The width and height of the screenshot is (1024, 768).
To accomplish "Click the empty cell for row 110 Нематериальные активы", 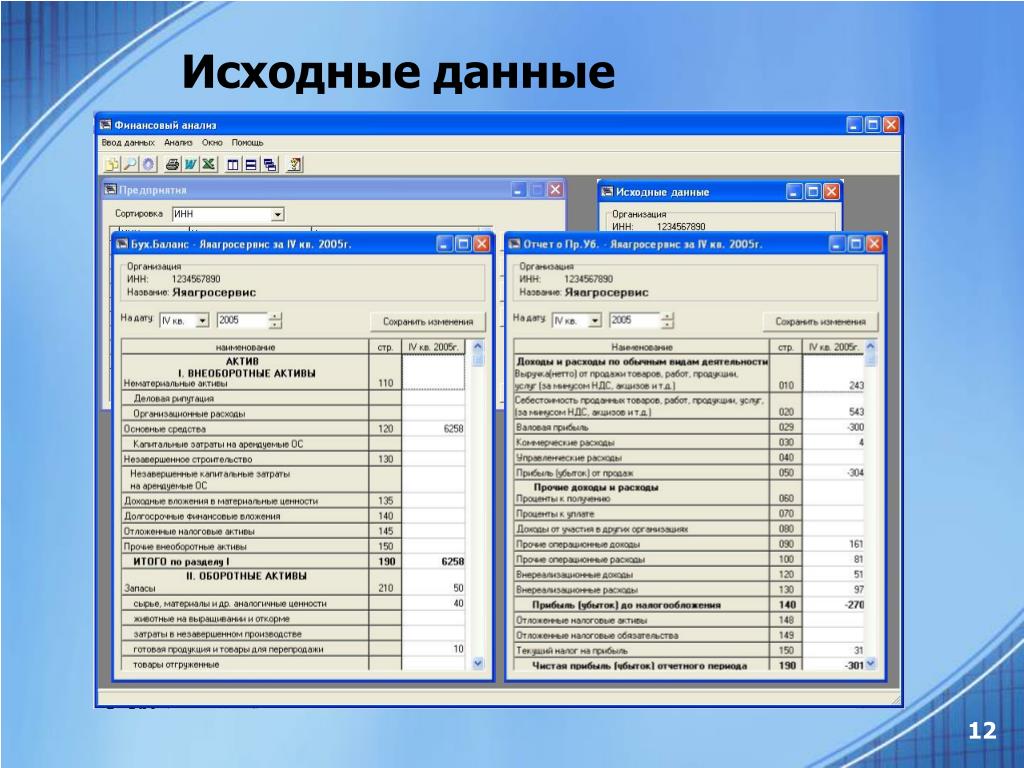I will (x=434, y=372).
